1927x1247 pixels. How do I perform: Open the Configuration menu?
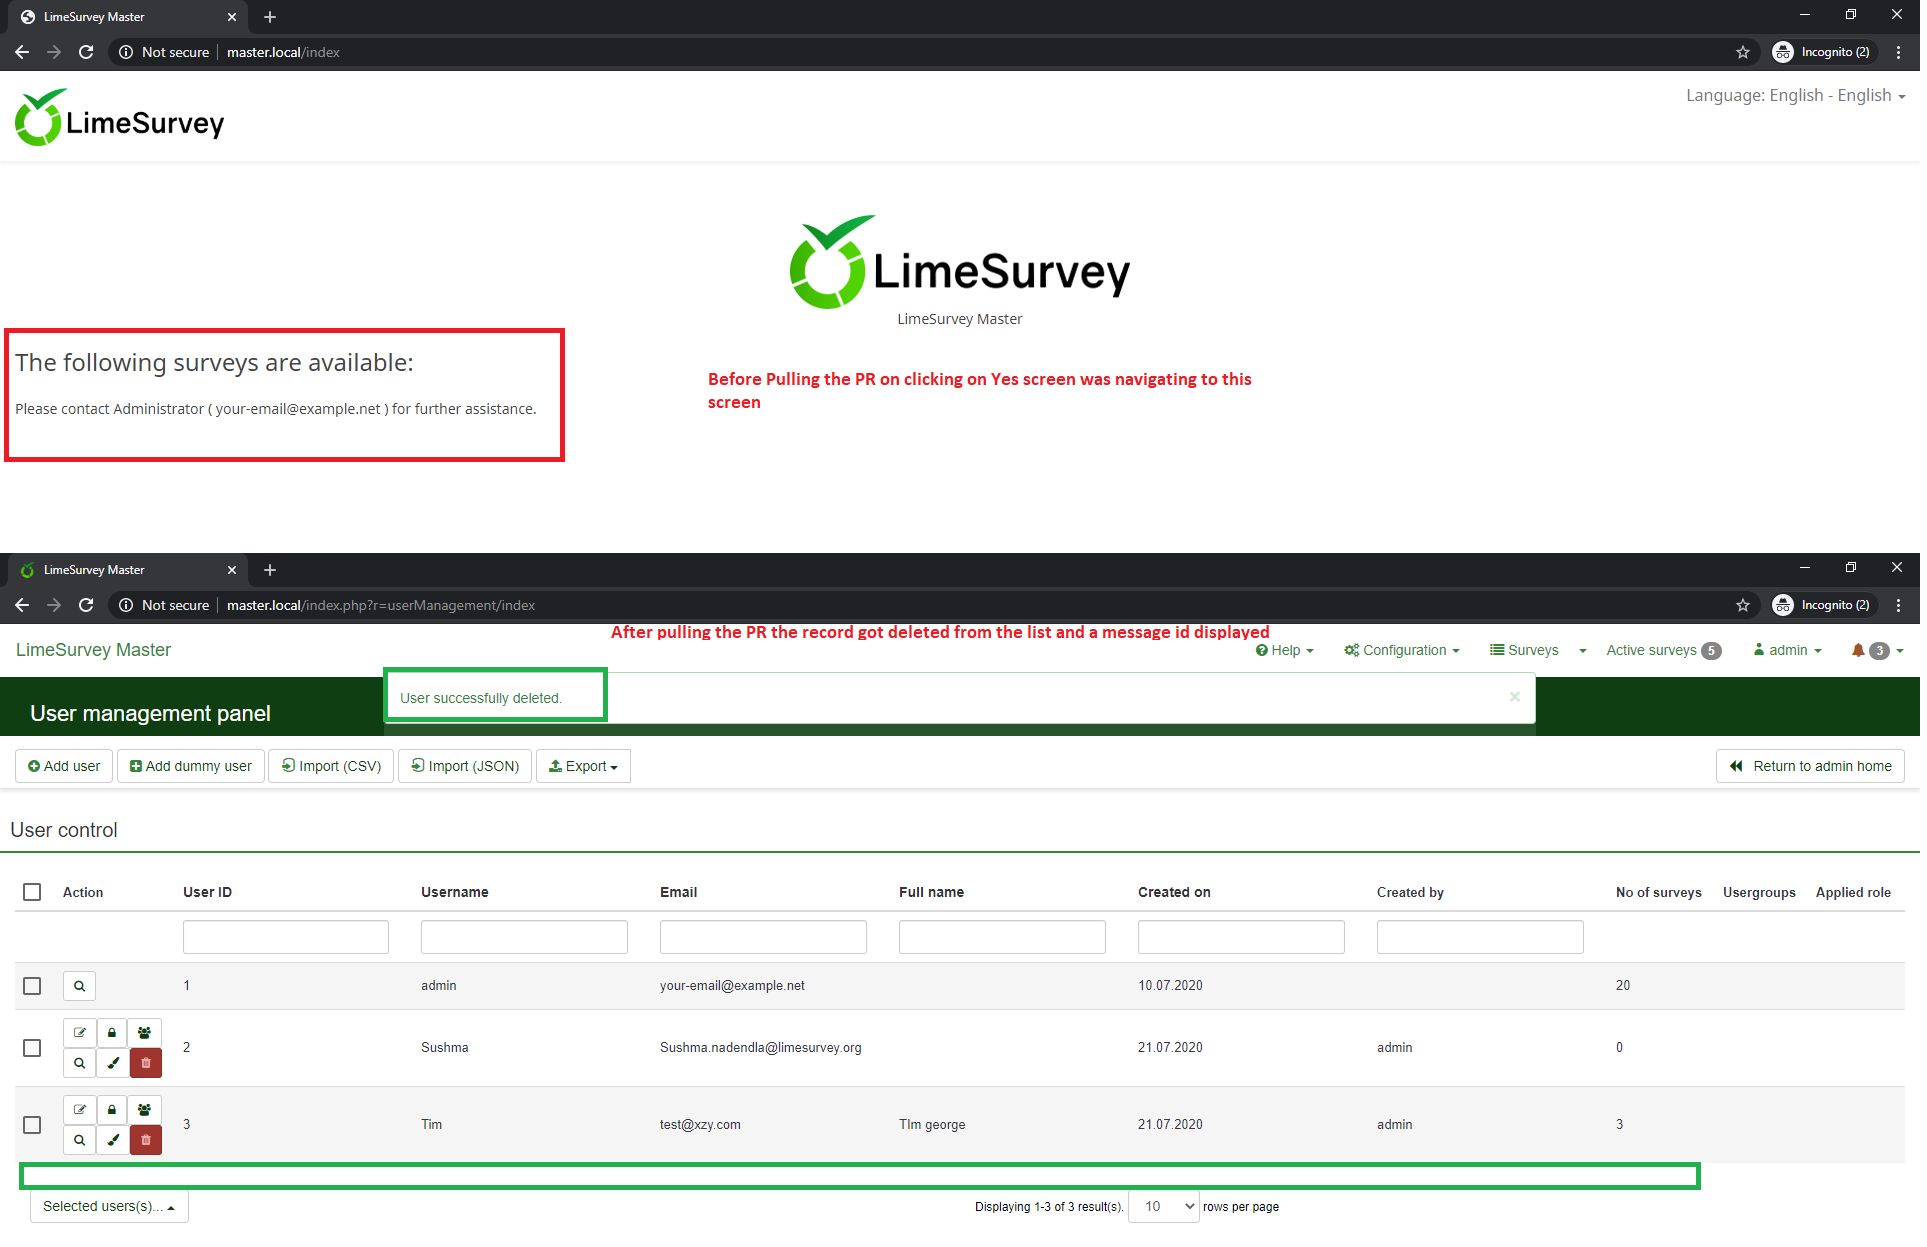(x=1405, y=652)
